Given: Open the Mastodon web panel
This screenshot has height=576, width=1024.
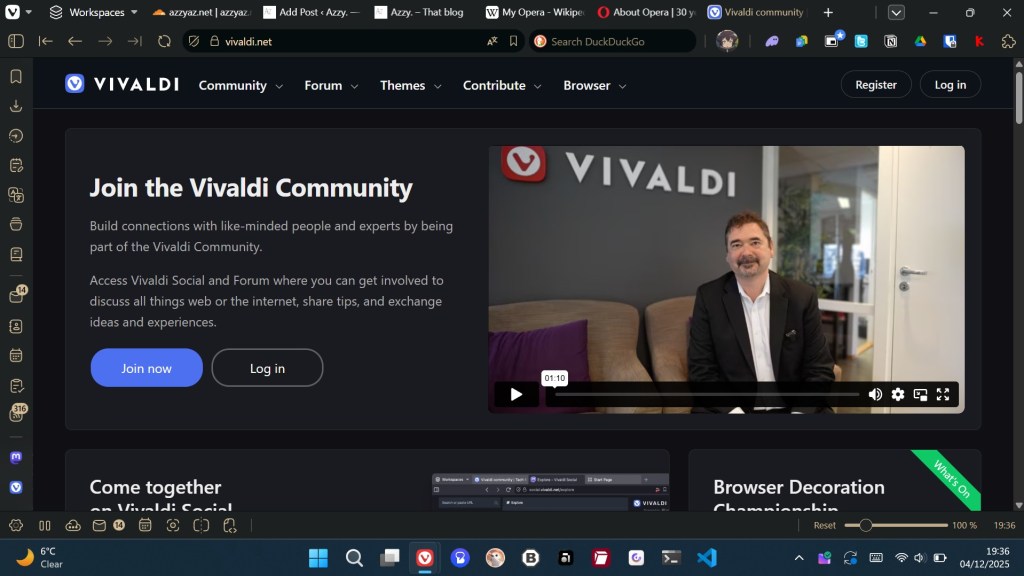Looking at the screenshot, I should [x=16, y=457].
